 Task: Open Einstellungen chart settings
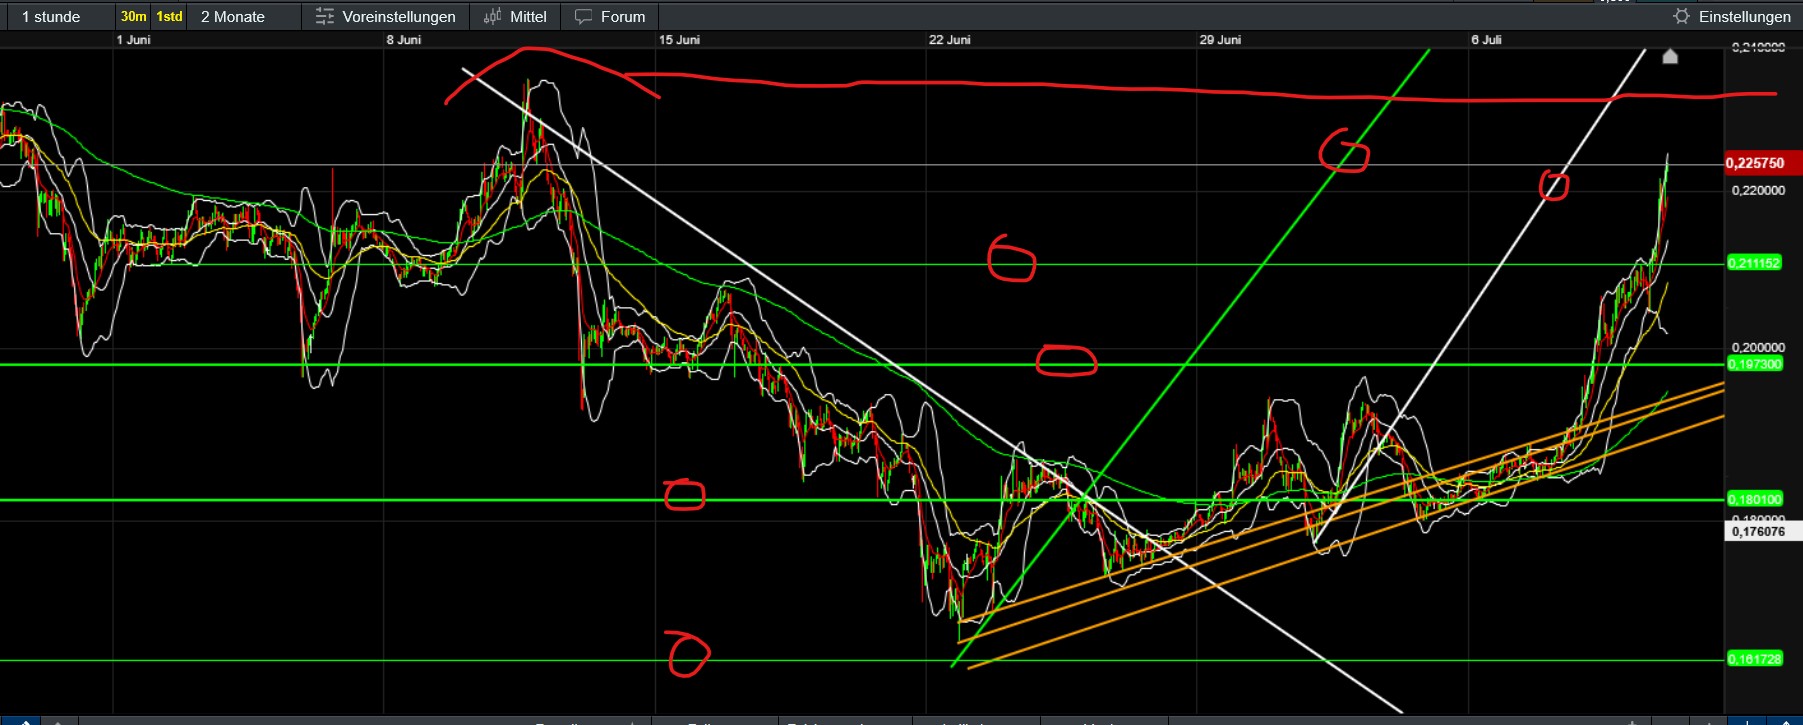coord(1745,17)
